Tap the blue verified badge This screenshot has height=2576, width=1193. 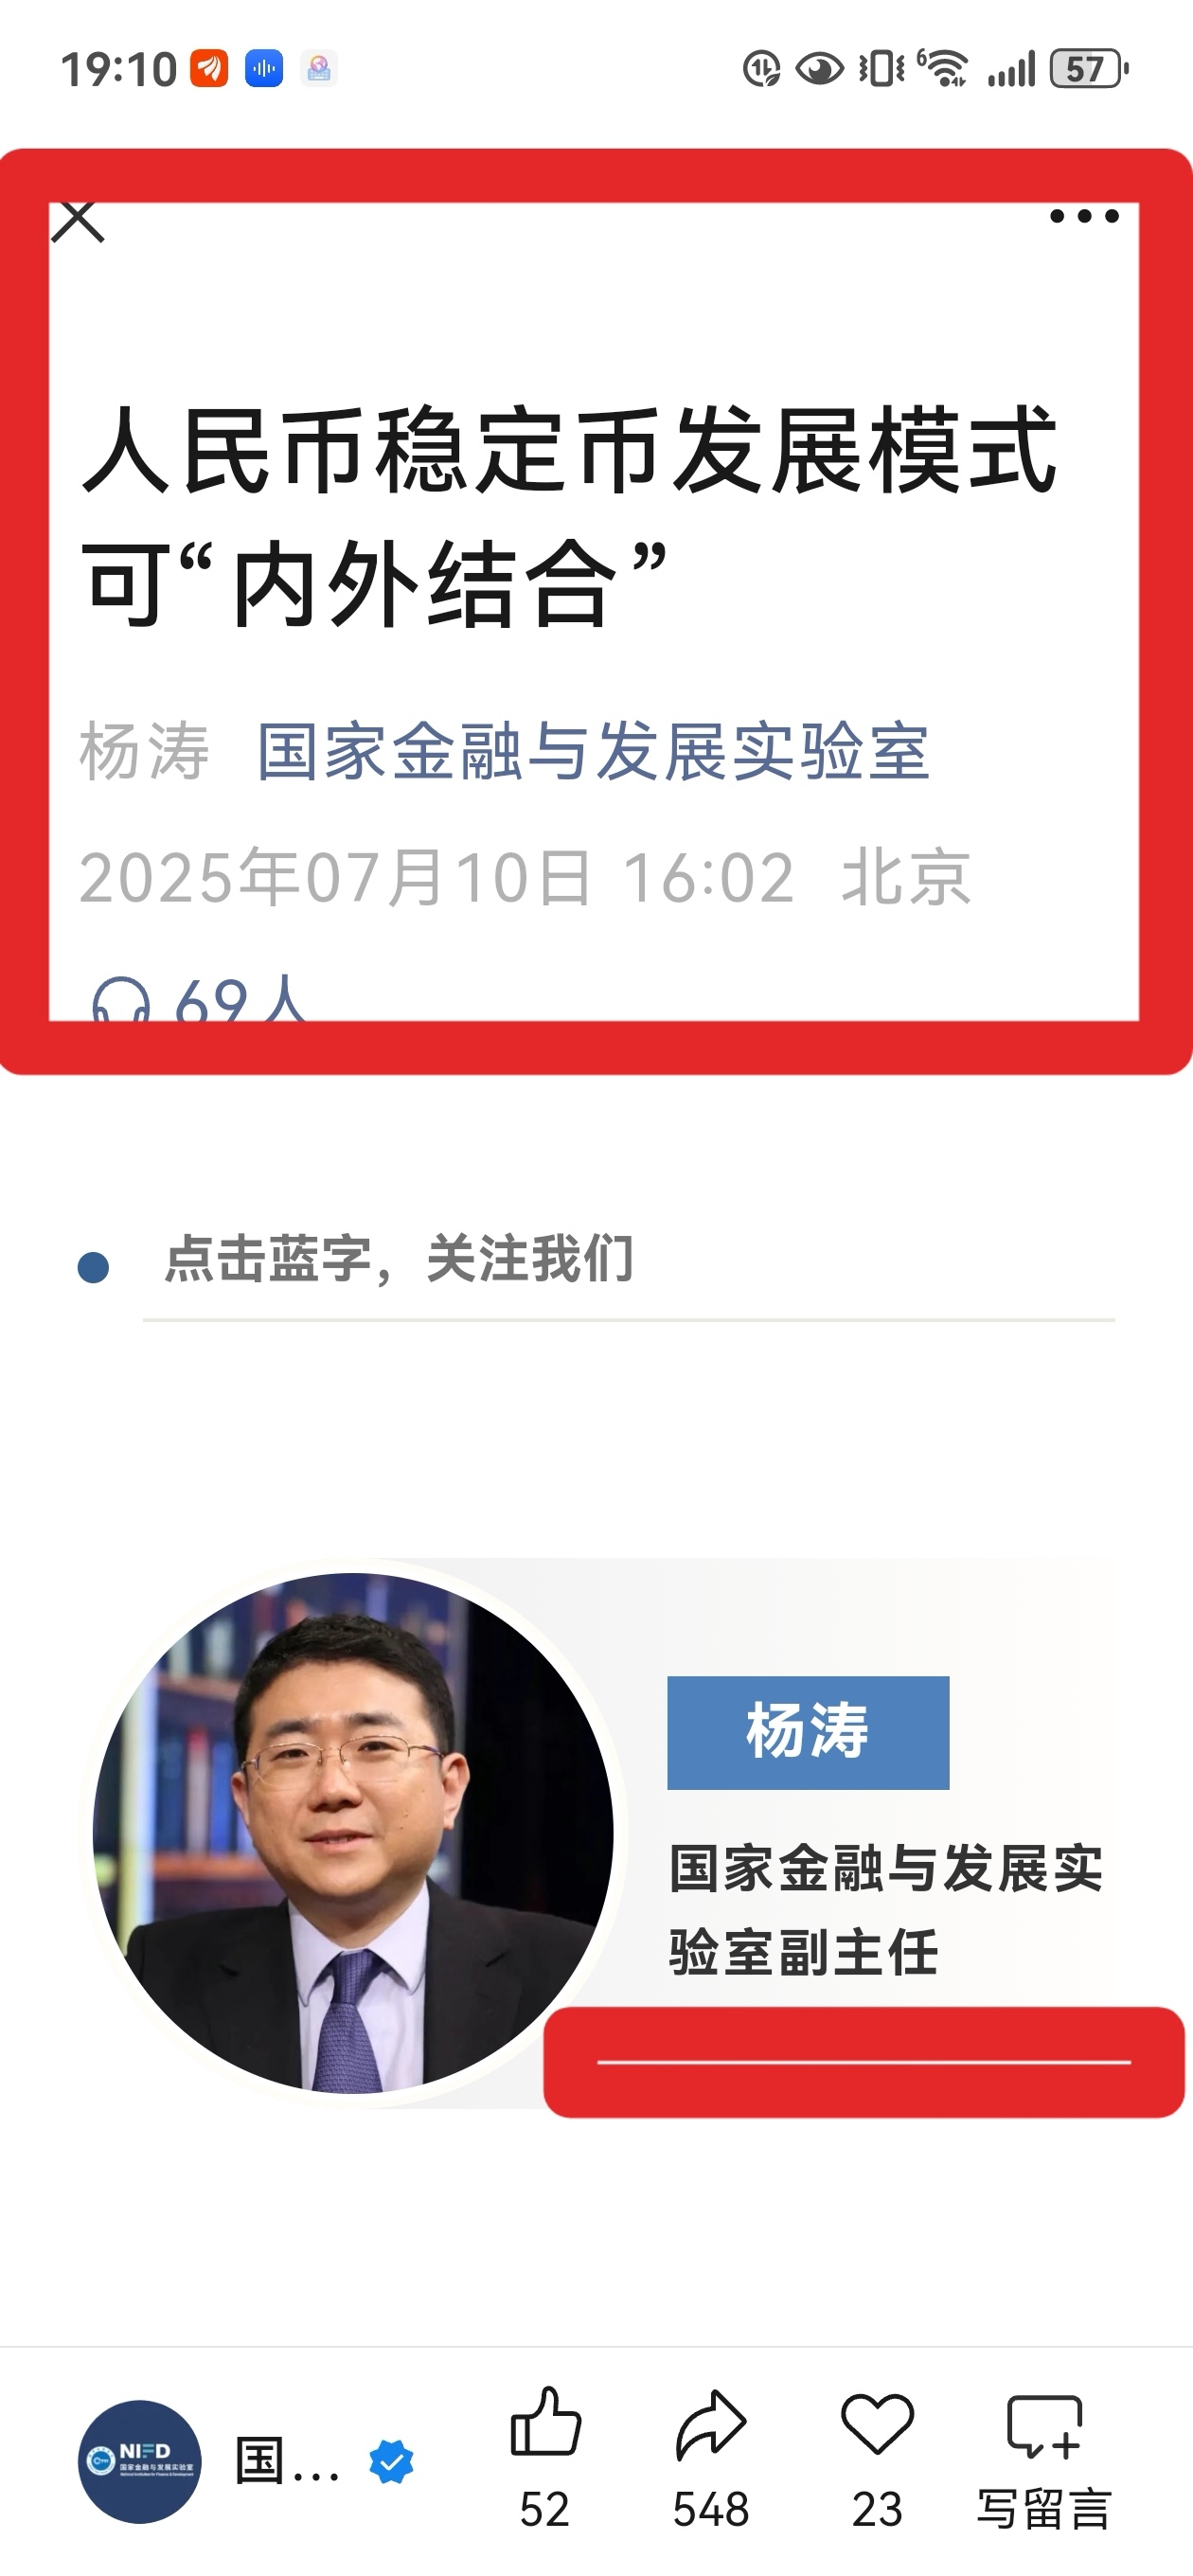[391, 2462]
